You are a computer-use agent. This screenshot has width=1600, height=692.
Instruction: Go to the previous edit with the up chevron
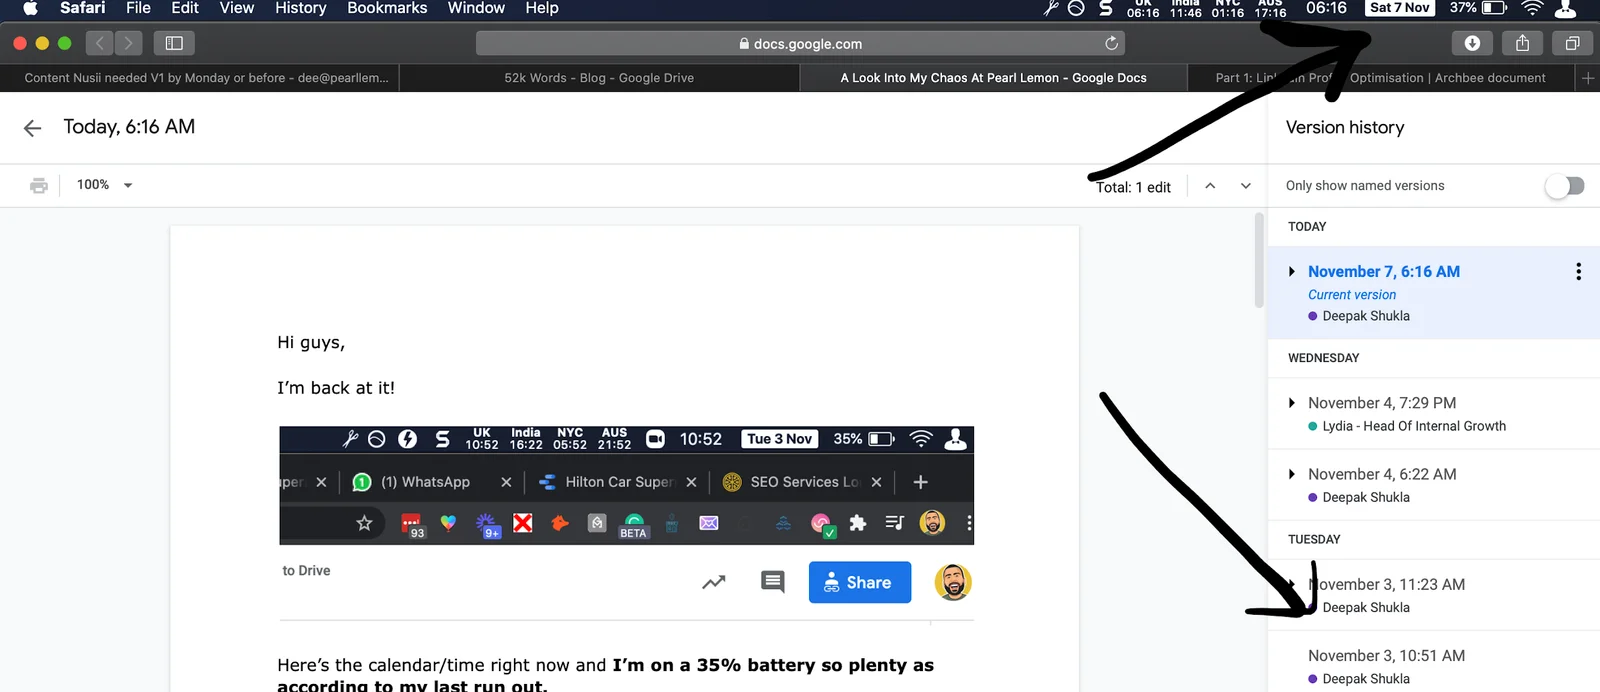tap(1210, 186)
